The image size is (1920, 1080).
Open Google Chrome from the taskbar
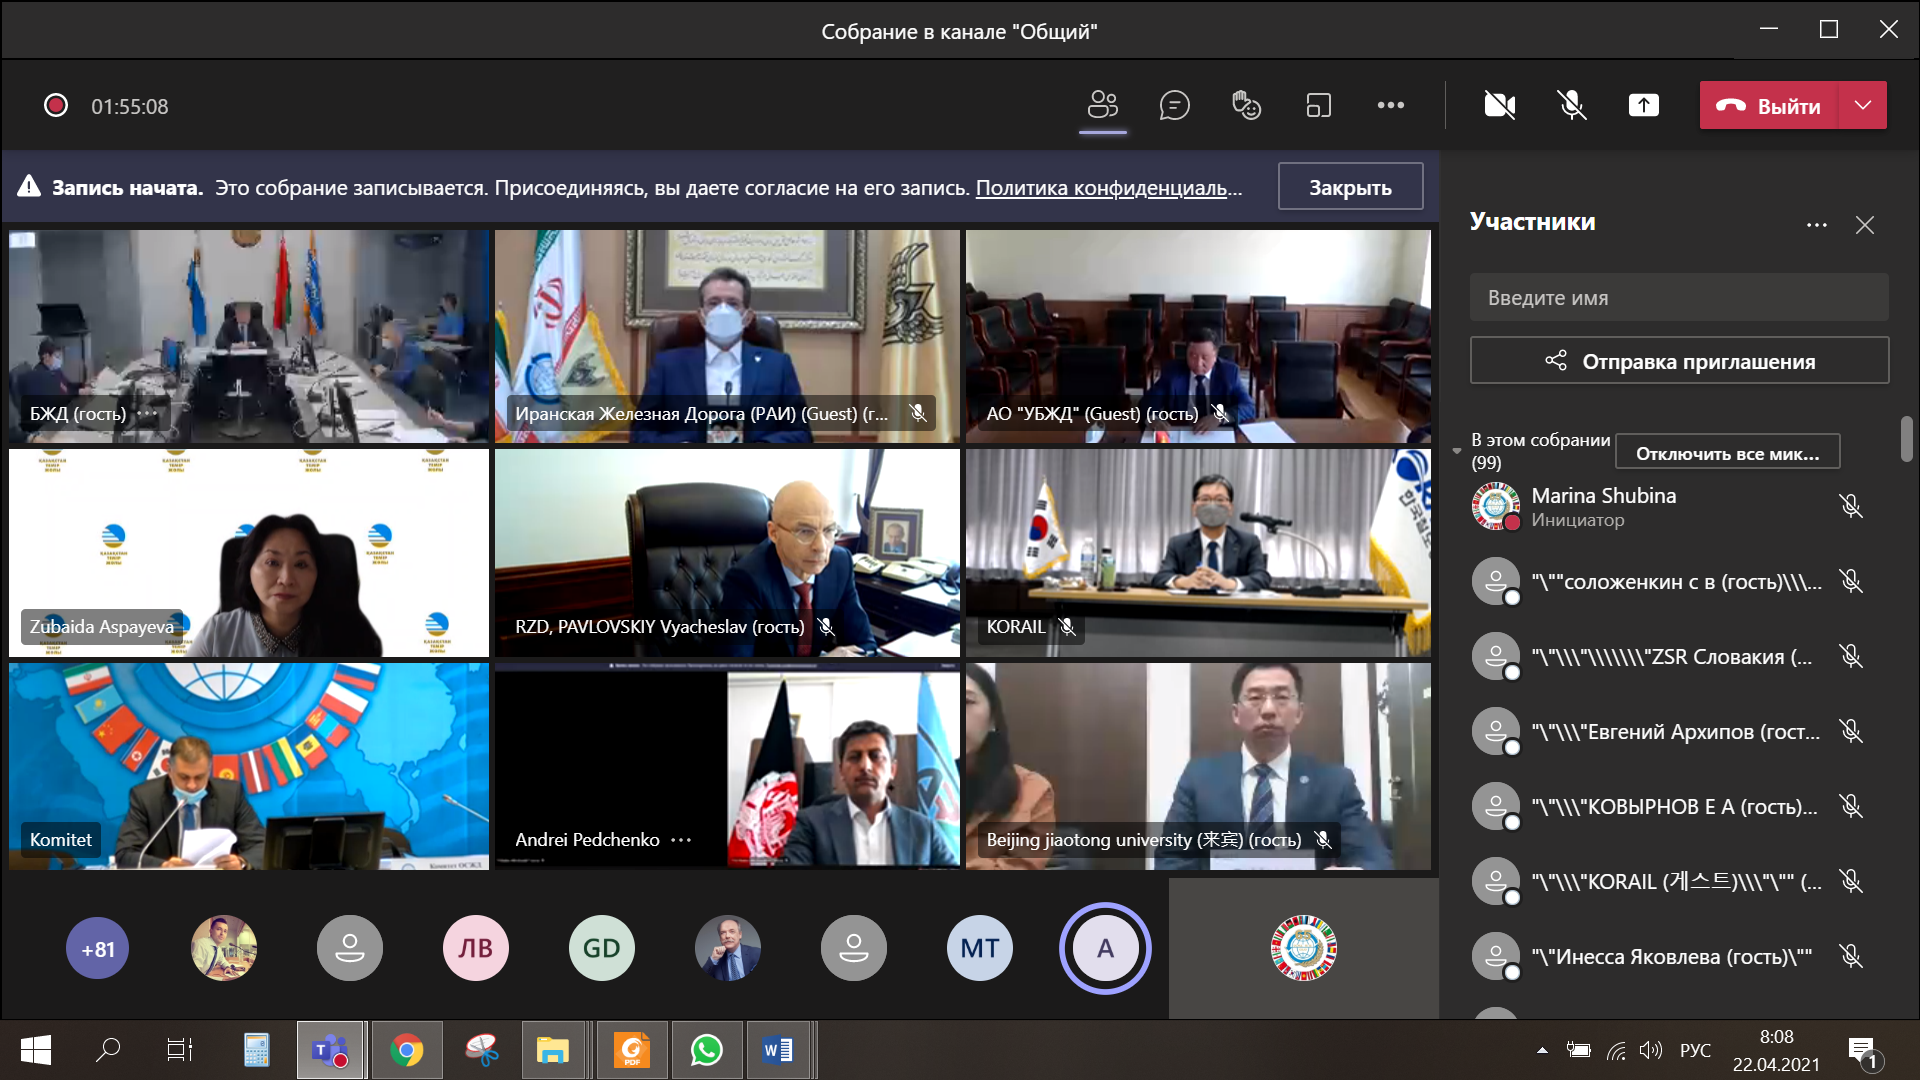pyautogui.click(x=406, y=1050)
